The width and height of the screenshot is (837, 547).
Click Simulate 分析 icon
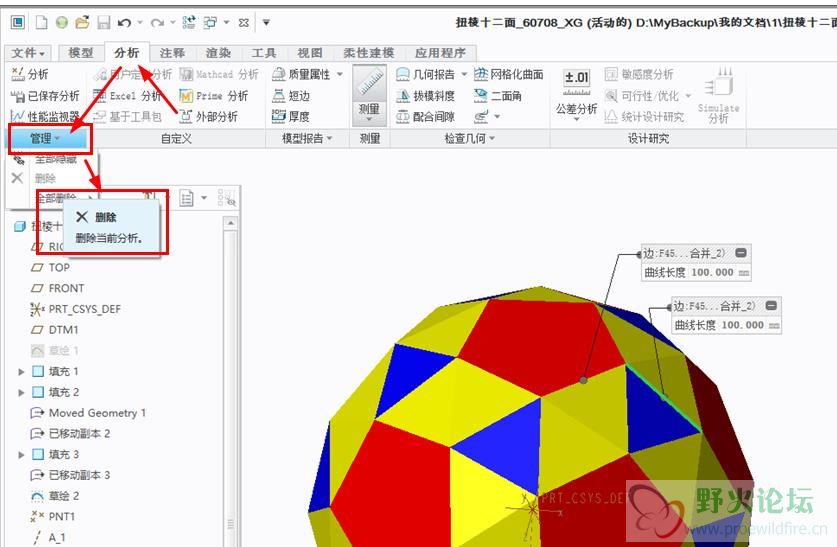[x=718, y=95]
